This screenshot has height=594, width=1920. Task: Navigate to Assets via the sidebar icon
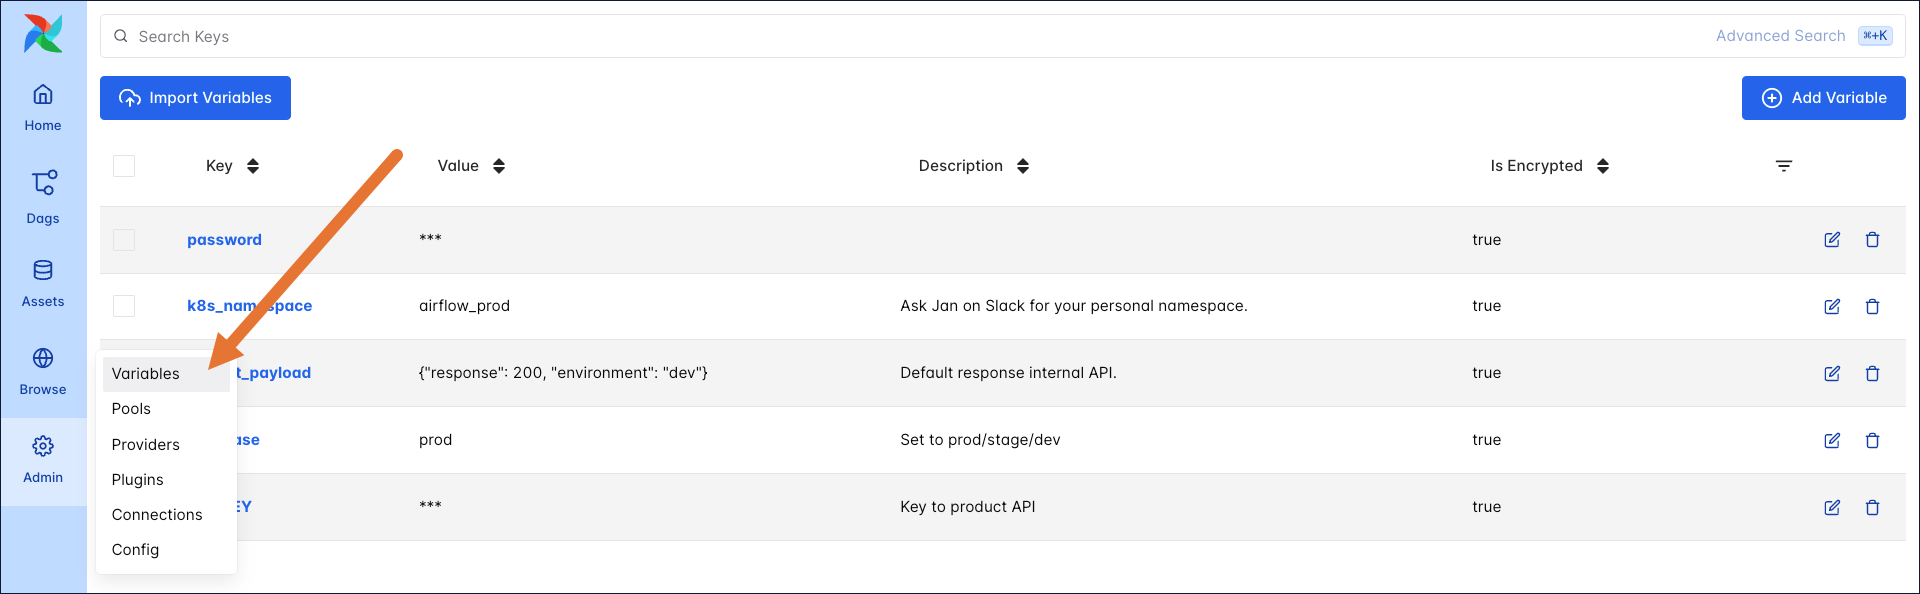[x=42, y=282]
